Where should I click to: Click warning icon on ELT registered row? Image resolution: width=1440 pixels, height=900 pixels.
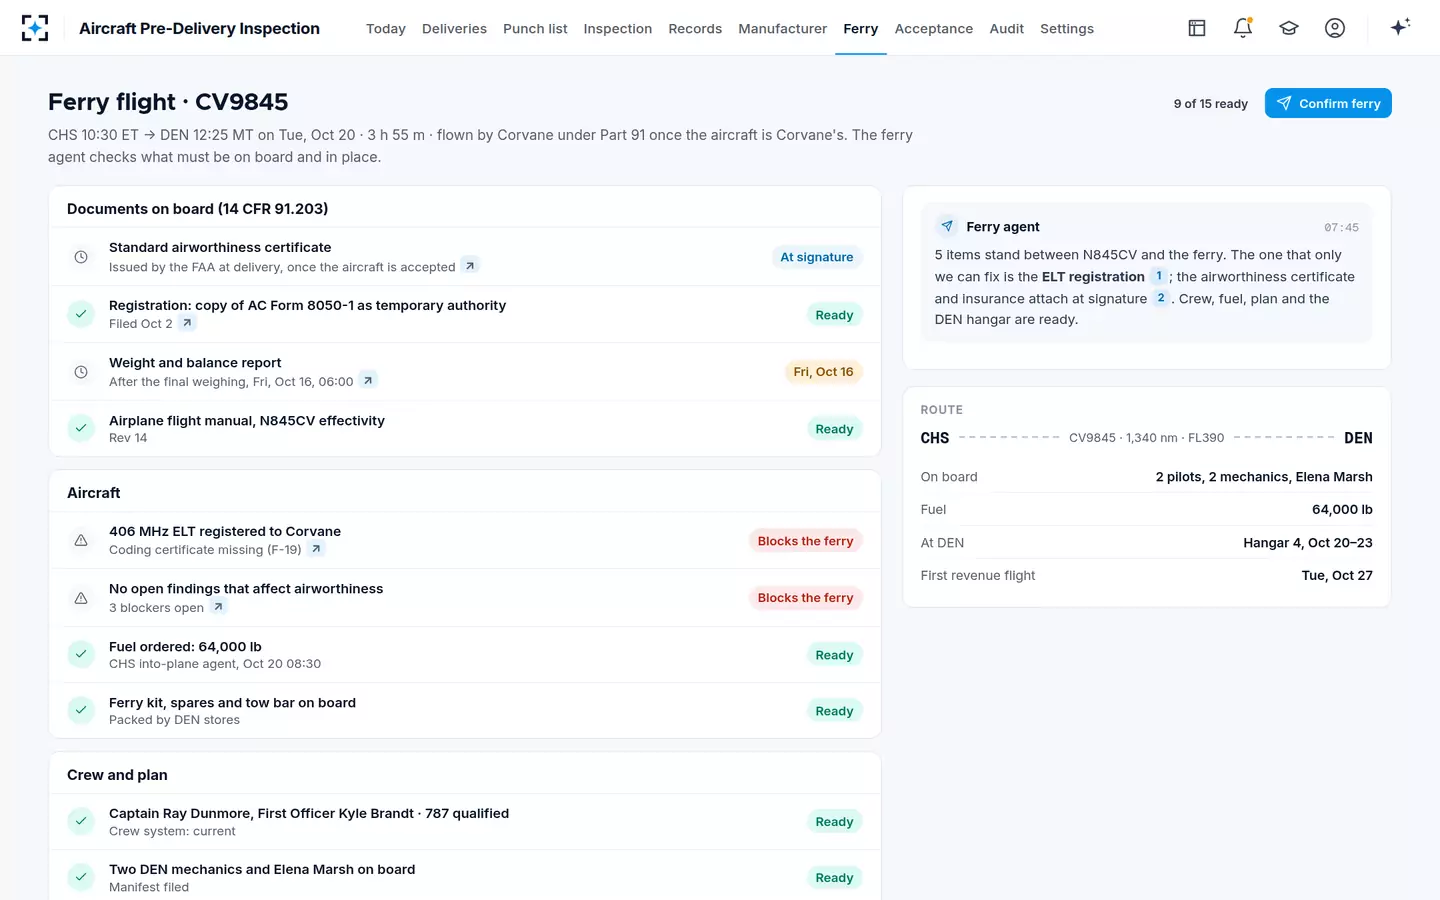(81, 540)
